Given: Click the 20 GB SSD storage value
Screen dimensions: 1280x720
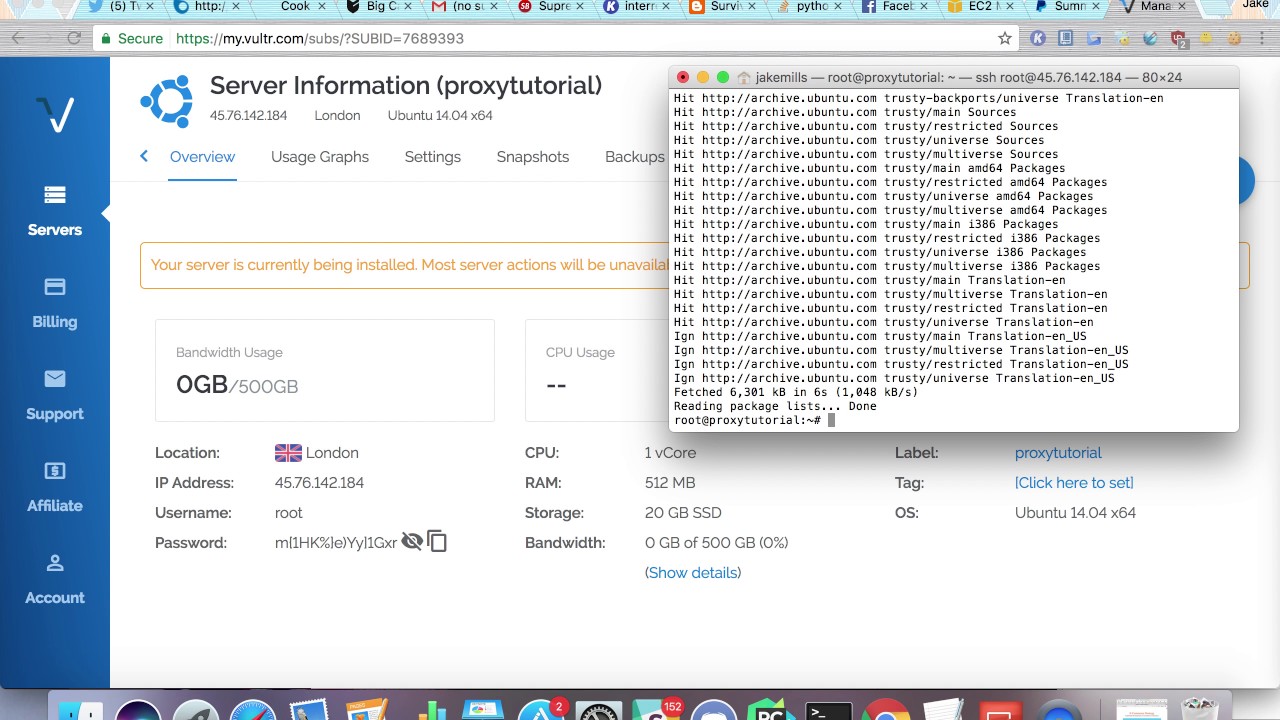Looking at the screenshot, I should [x=683, y=513].
